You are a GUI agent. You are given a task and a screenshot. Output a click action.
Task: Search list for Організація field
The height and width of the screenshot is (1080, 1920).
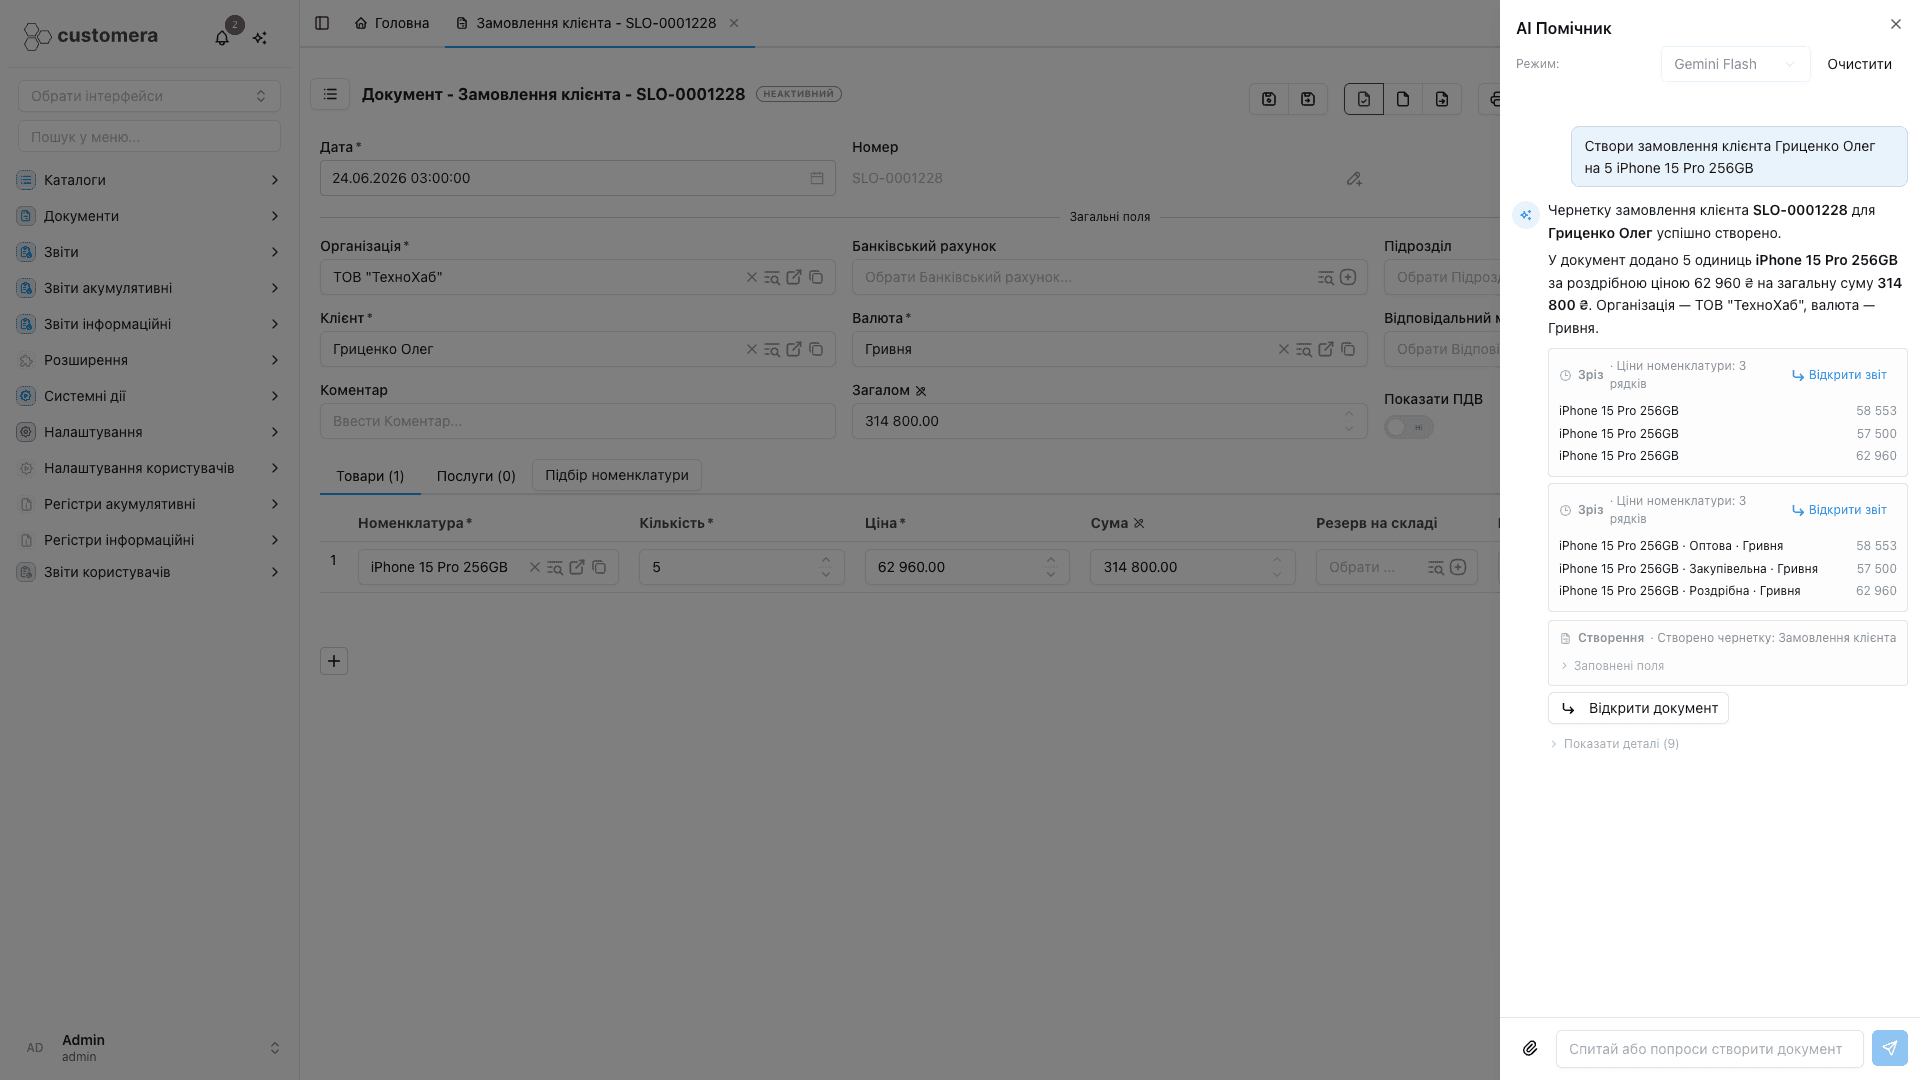[772, 277]
